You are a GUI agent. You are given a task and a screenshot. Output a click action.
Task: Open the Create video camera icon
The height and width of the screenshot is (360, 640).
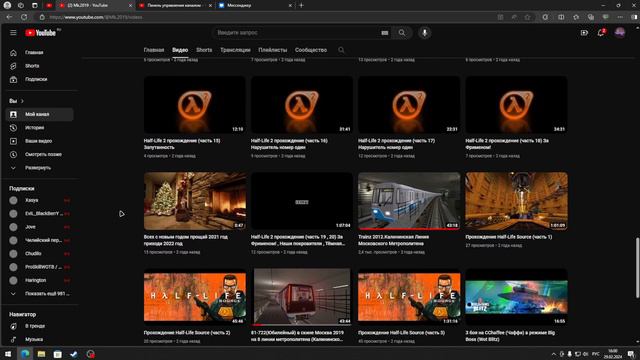click(x=584, y=33)
